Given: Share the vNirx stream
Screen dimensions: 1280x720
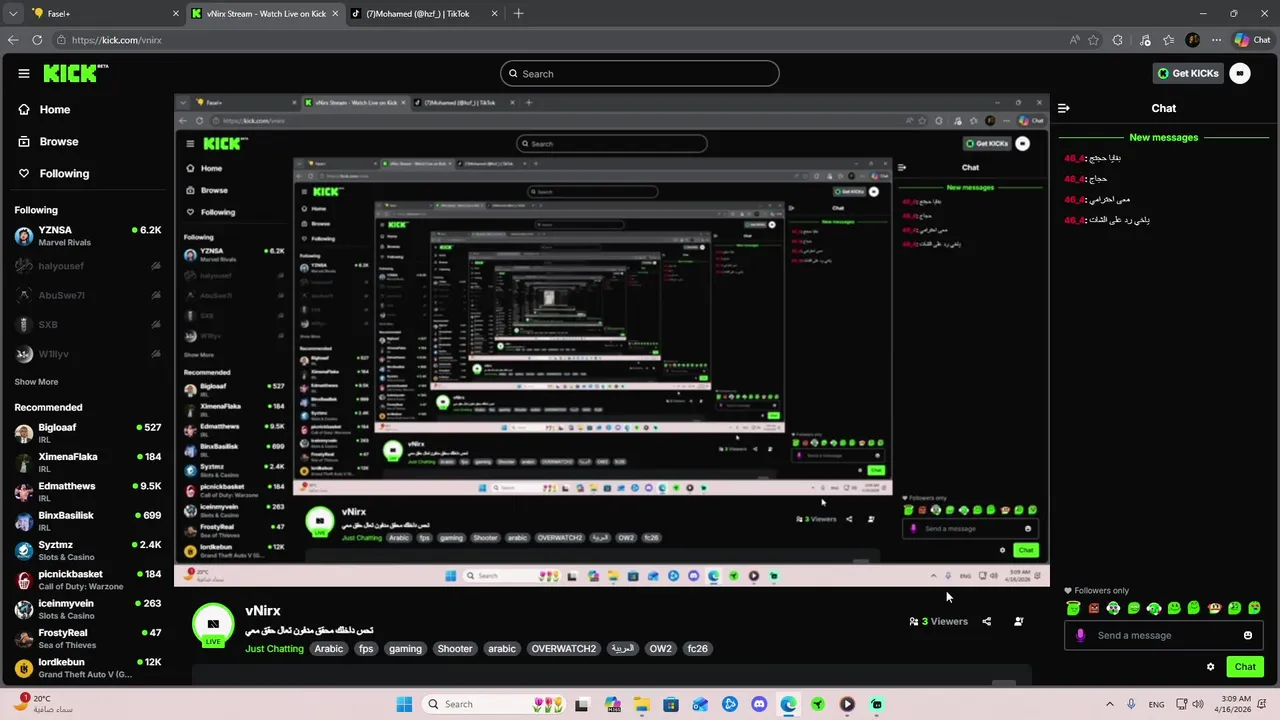Looking at the screenshot, I should 986,621.
